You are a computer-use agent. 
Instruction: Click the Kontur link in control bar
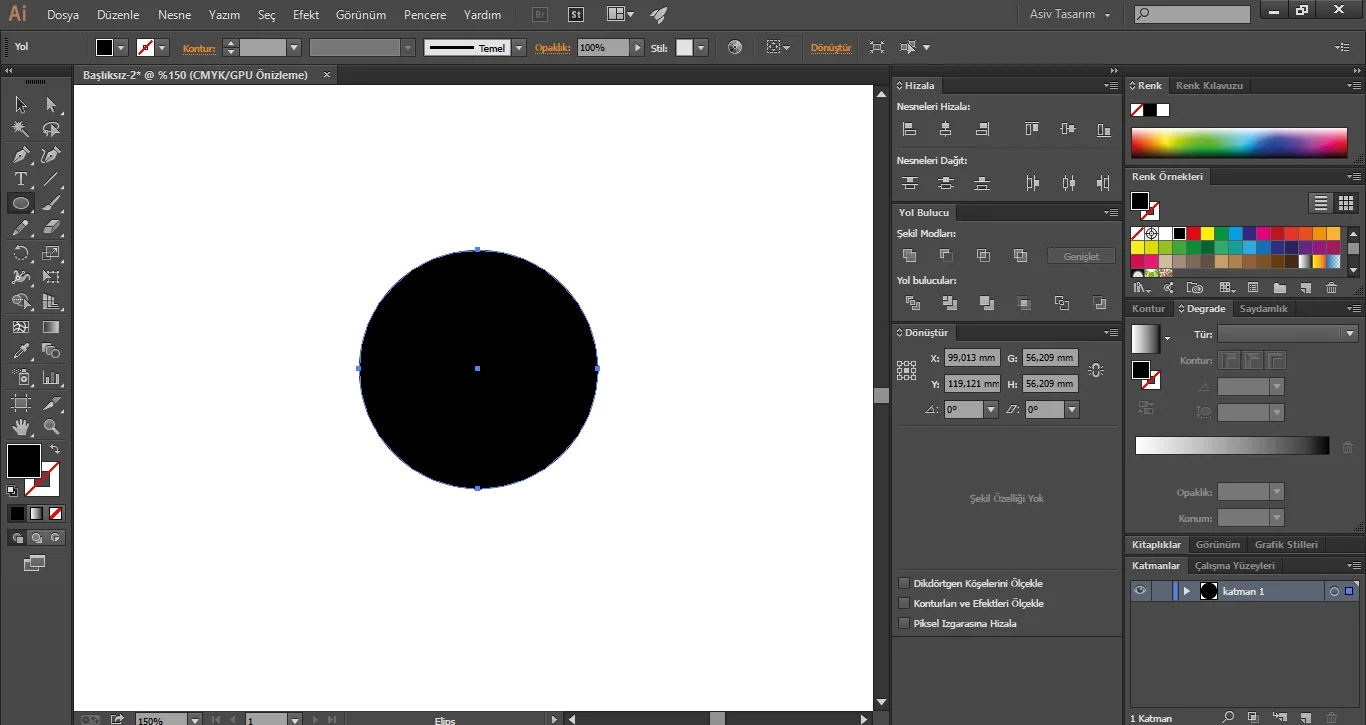click(x=199, y=47)
